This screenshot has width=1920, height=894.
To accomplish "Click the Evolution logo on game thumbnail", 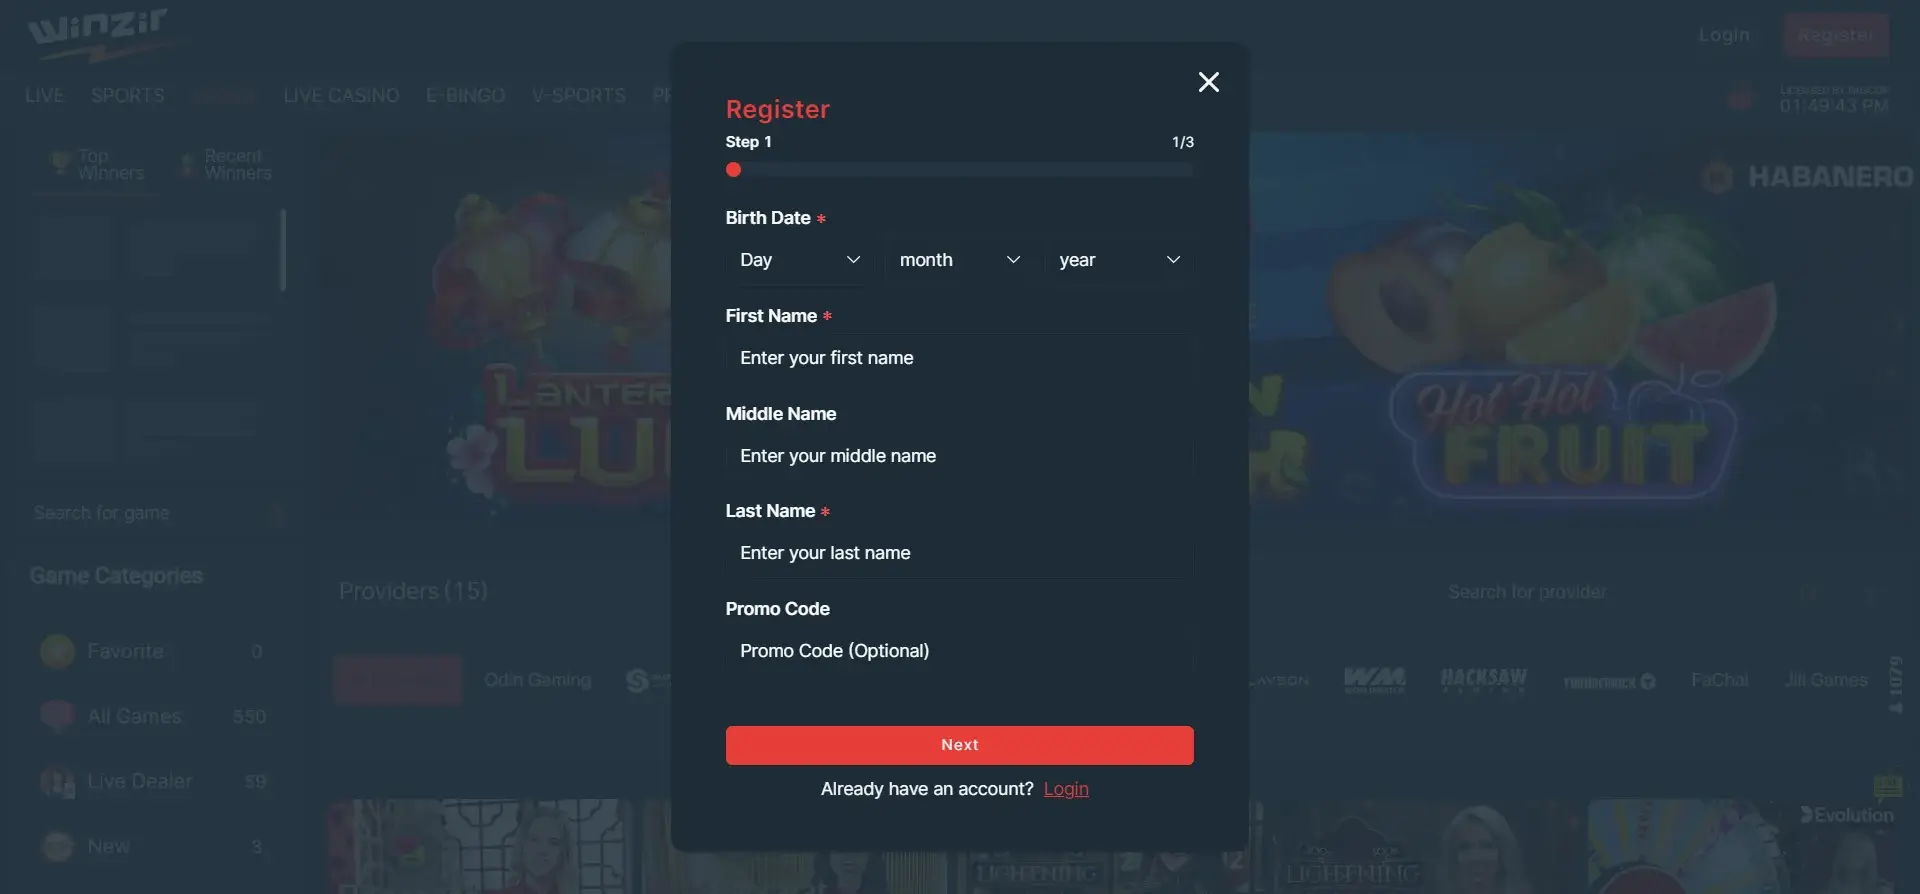I will click(1847, 815).
